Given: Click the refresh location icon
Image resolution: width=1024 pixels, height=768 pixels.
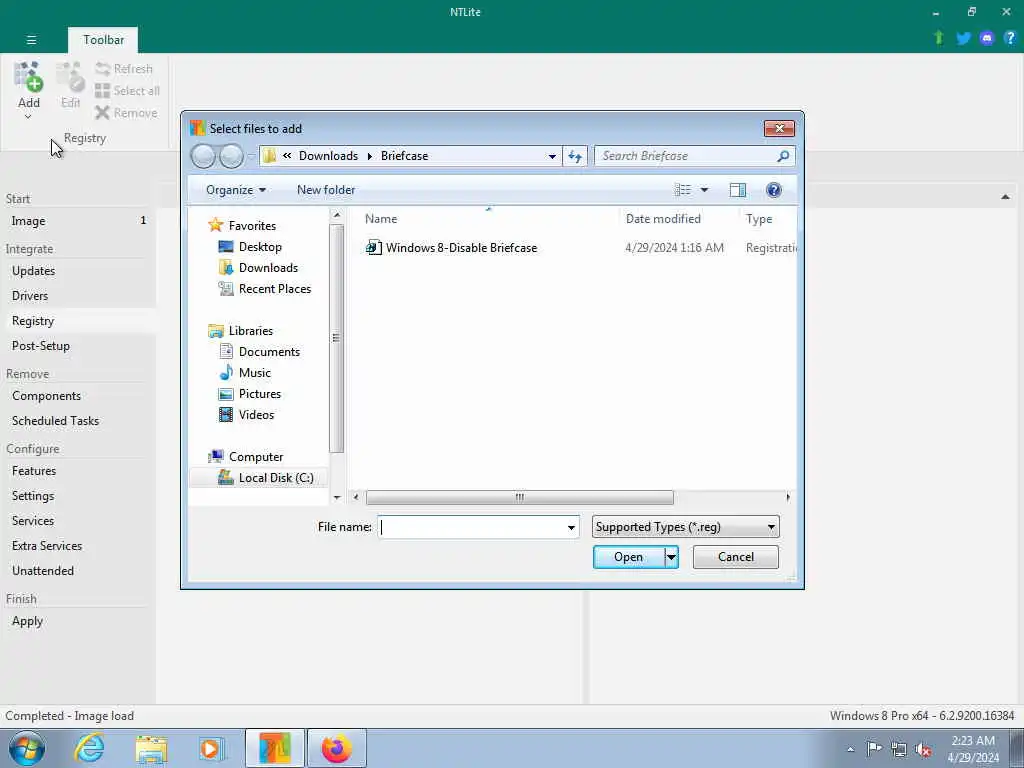Looking at the screenshot, I should 575,156.
